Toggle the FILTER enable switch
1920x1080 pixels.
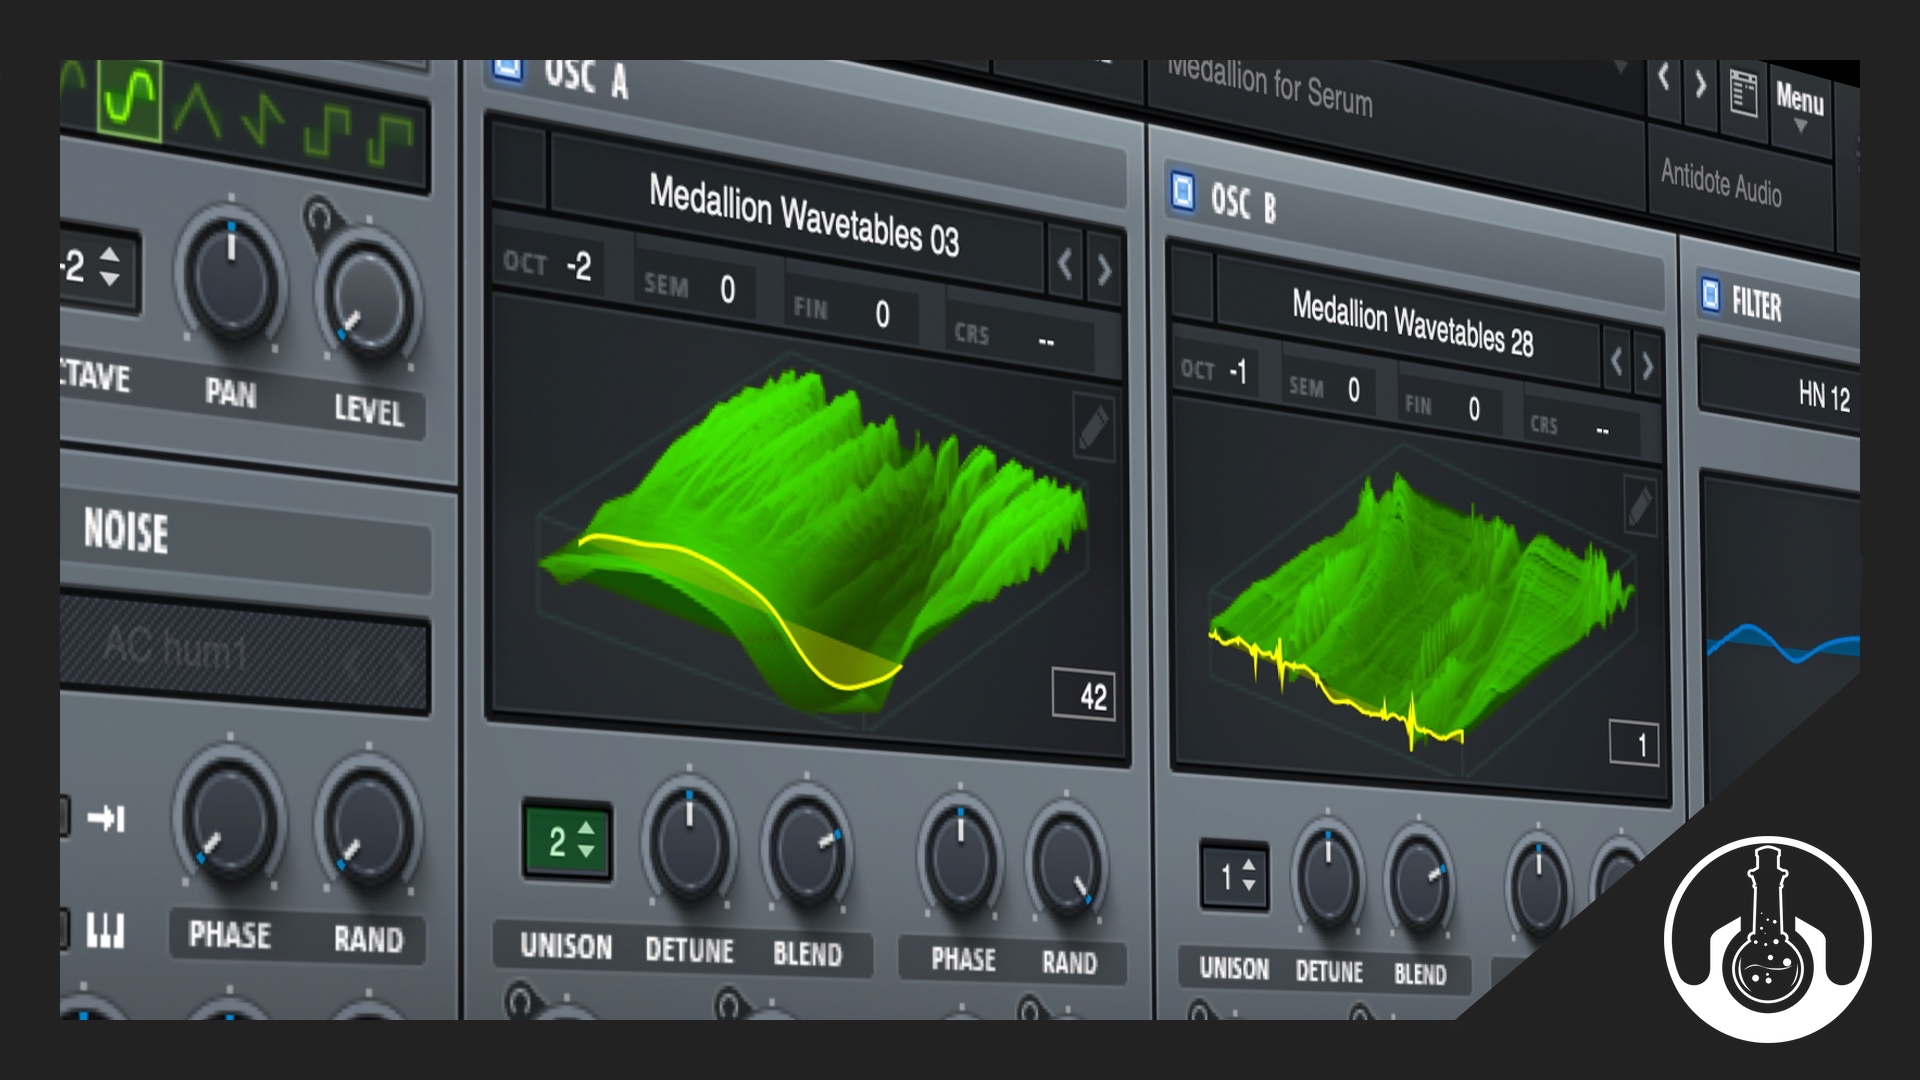1711,295
